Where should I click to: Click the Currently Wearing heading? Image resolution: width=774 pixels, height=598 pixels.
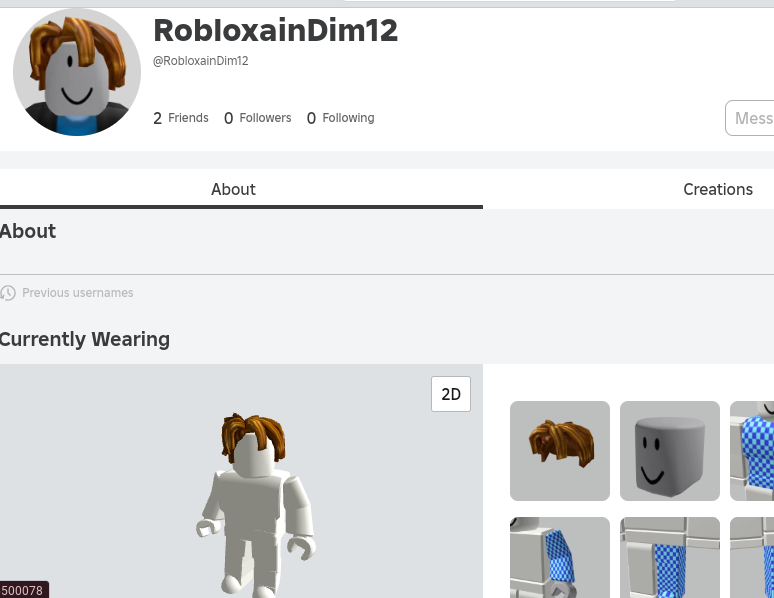84,339
